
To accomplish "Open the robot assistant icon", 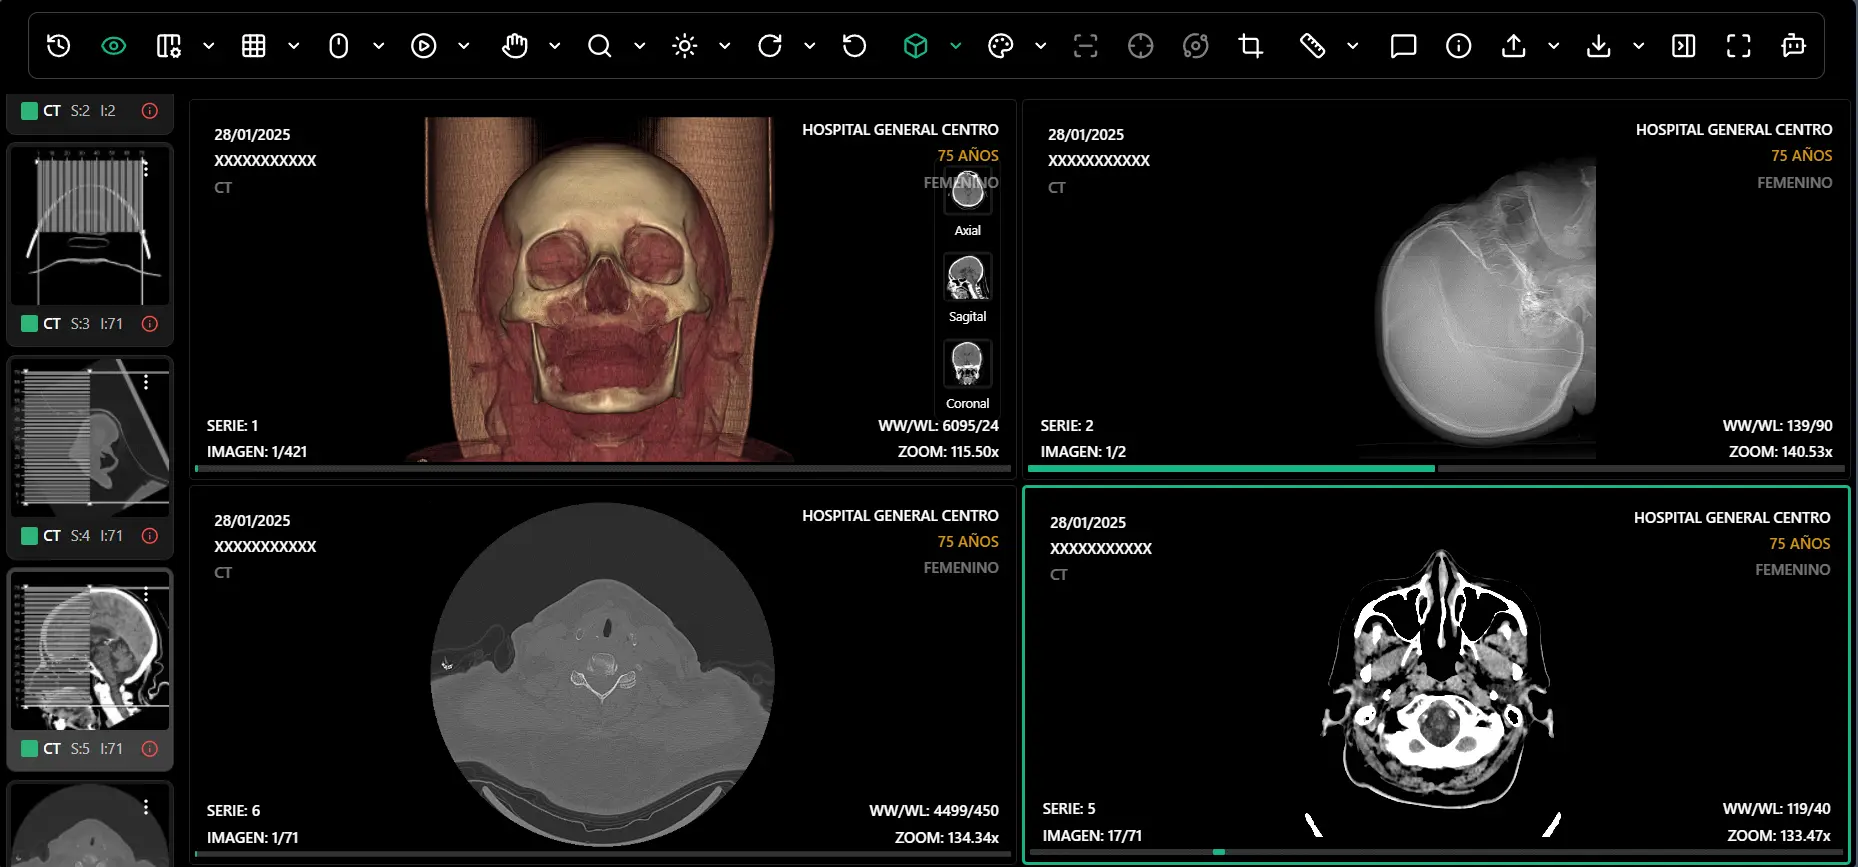I will [x=1793, y=46].
